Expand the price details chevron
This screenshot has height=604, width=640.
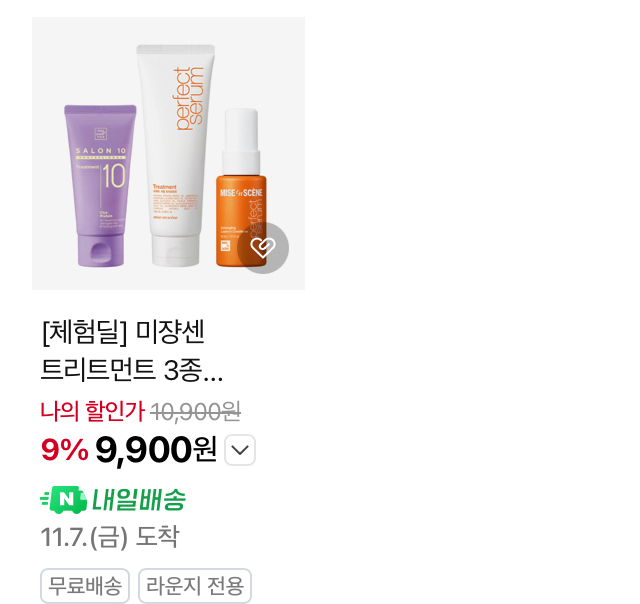(240, 450)
